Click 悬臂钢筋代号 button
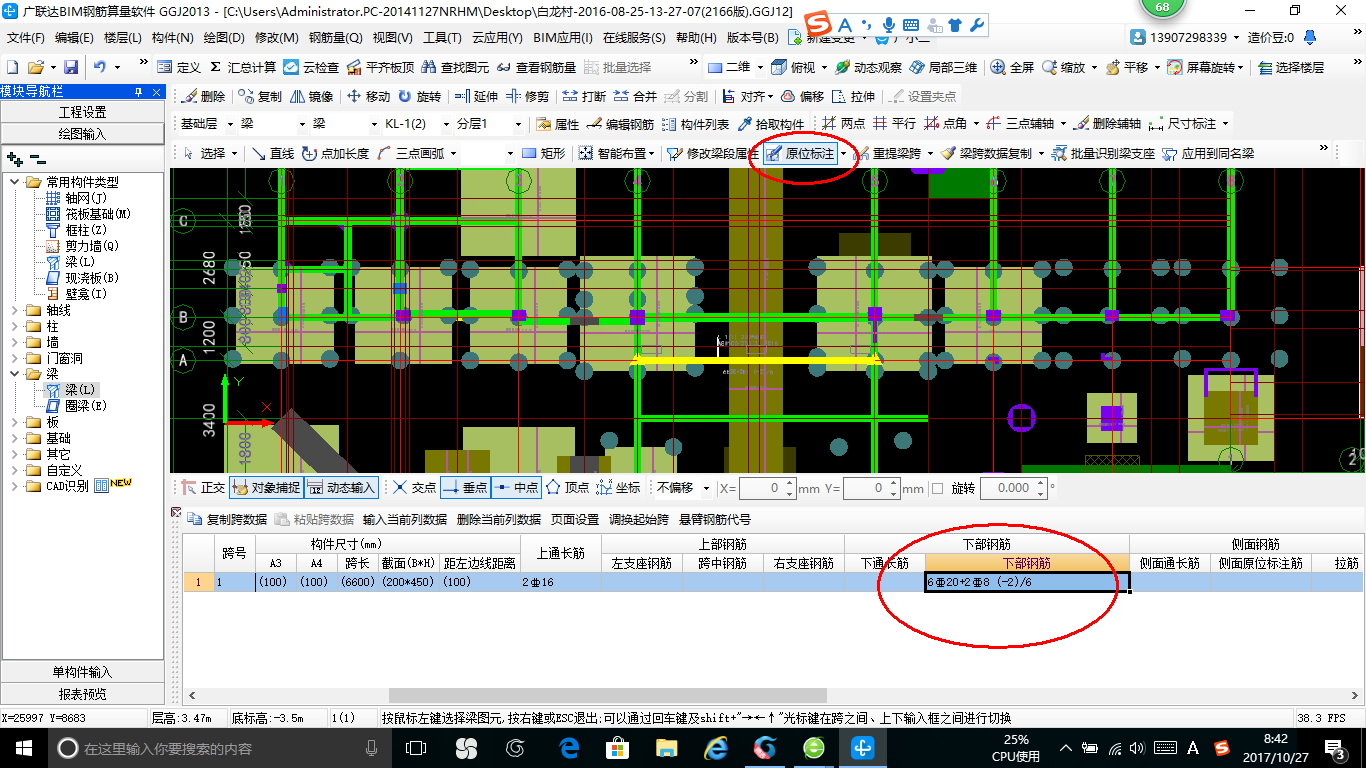1366x768 pixels. tap(715, 520)
